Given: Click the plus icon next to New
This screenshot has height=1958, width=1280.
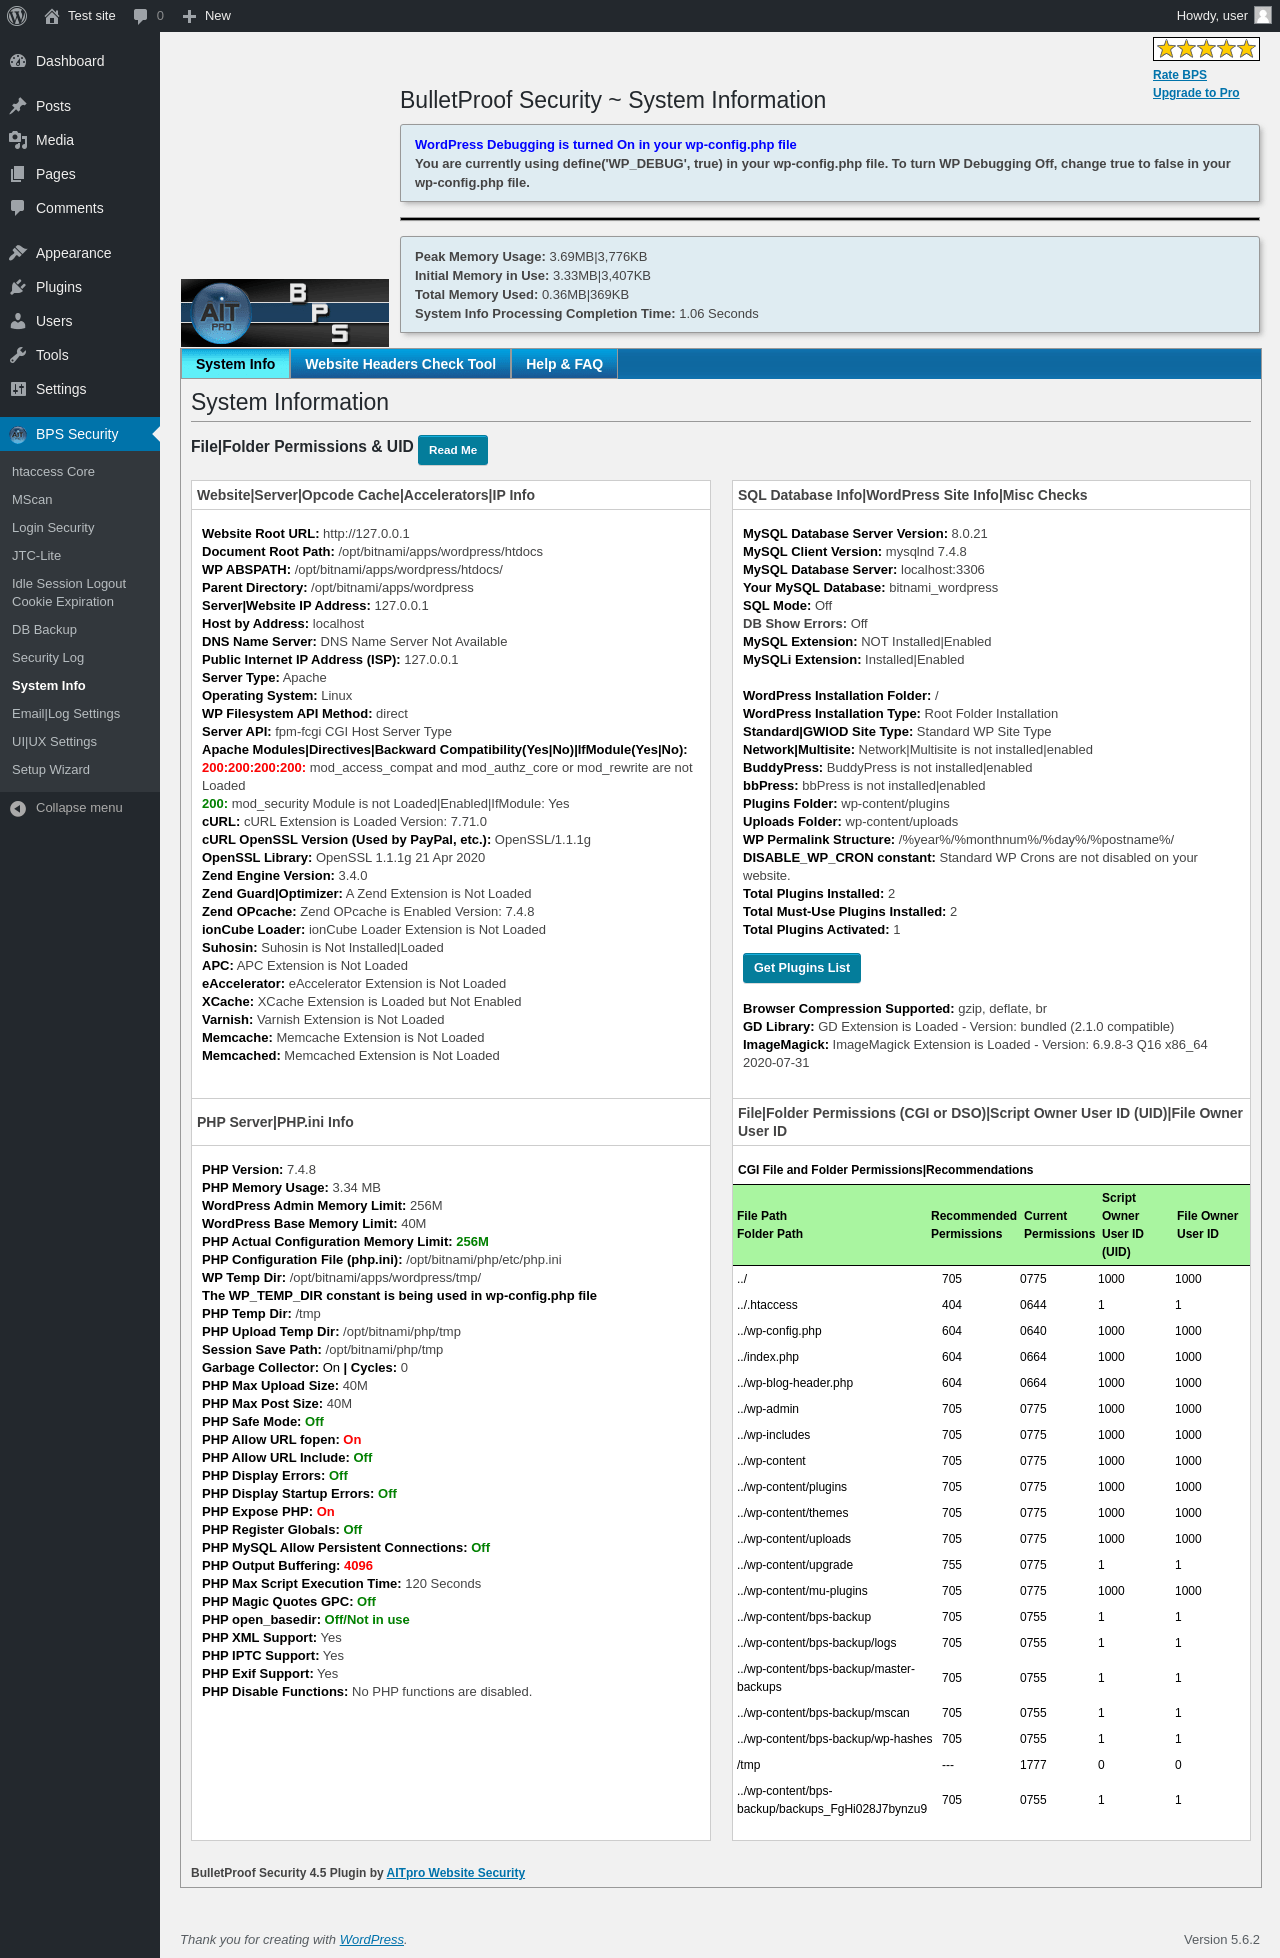Looking at the screenshot, I should (189, 16).
